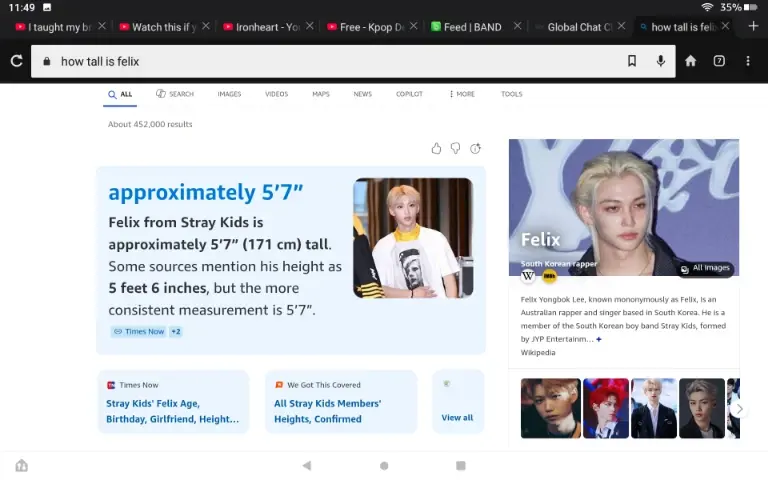Open the browser three-dot menu
This screenshot has width=768, height=480.
(748, 61)
